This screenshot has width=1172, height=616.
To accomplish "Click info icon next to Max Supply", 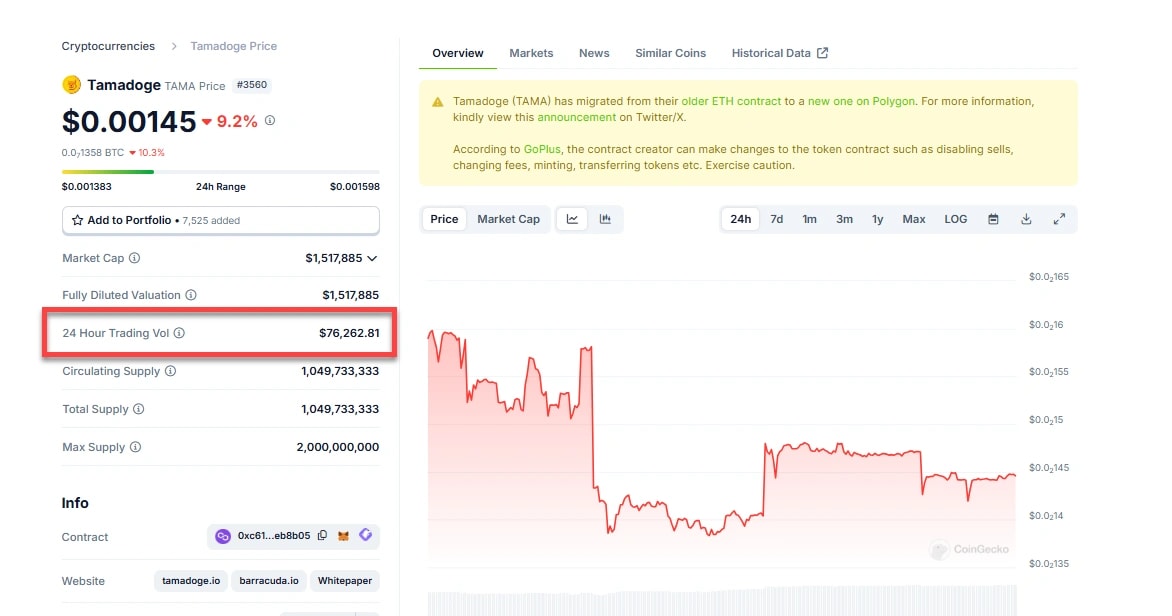I will (x=135, y=447).
